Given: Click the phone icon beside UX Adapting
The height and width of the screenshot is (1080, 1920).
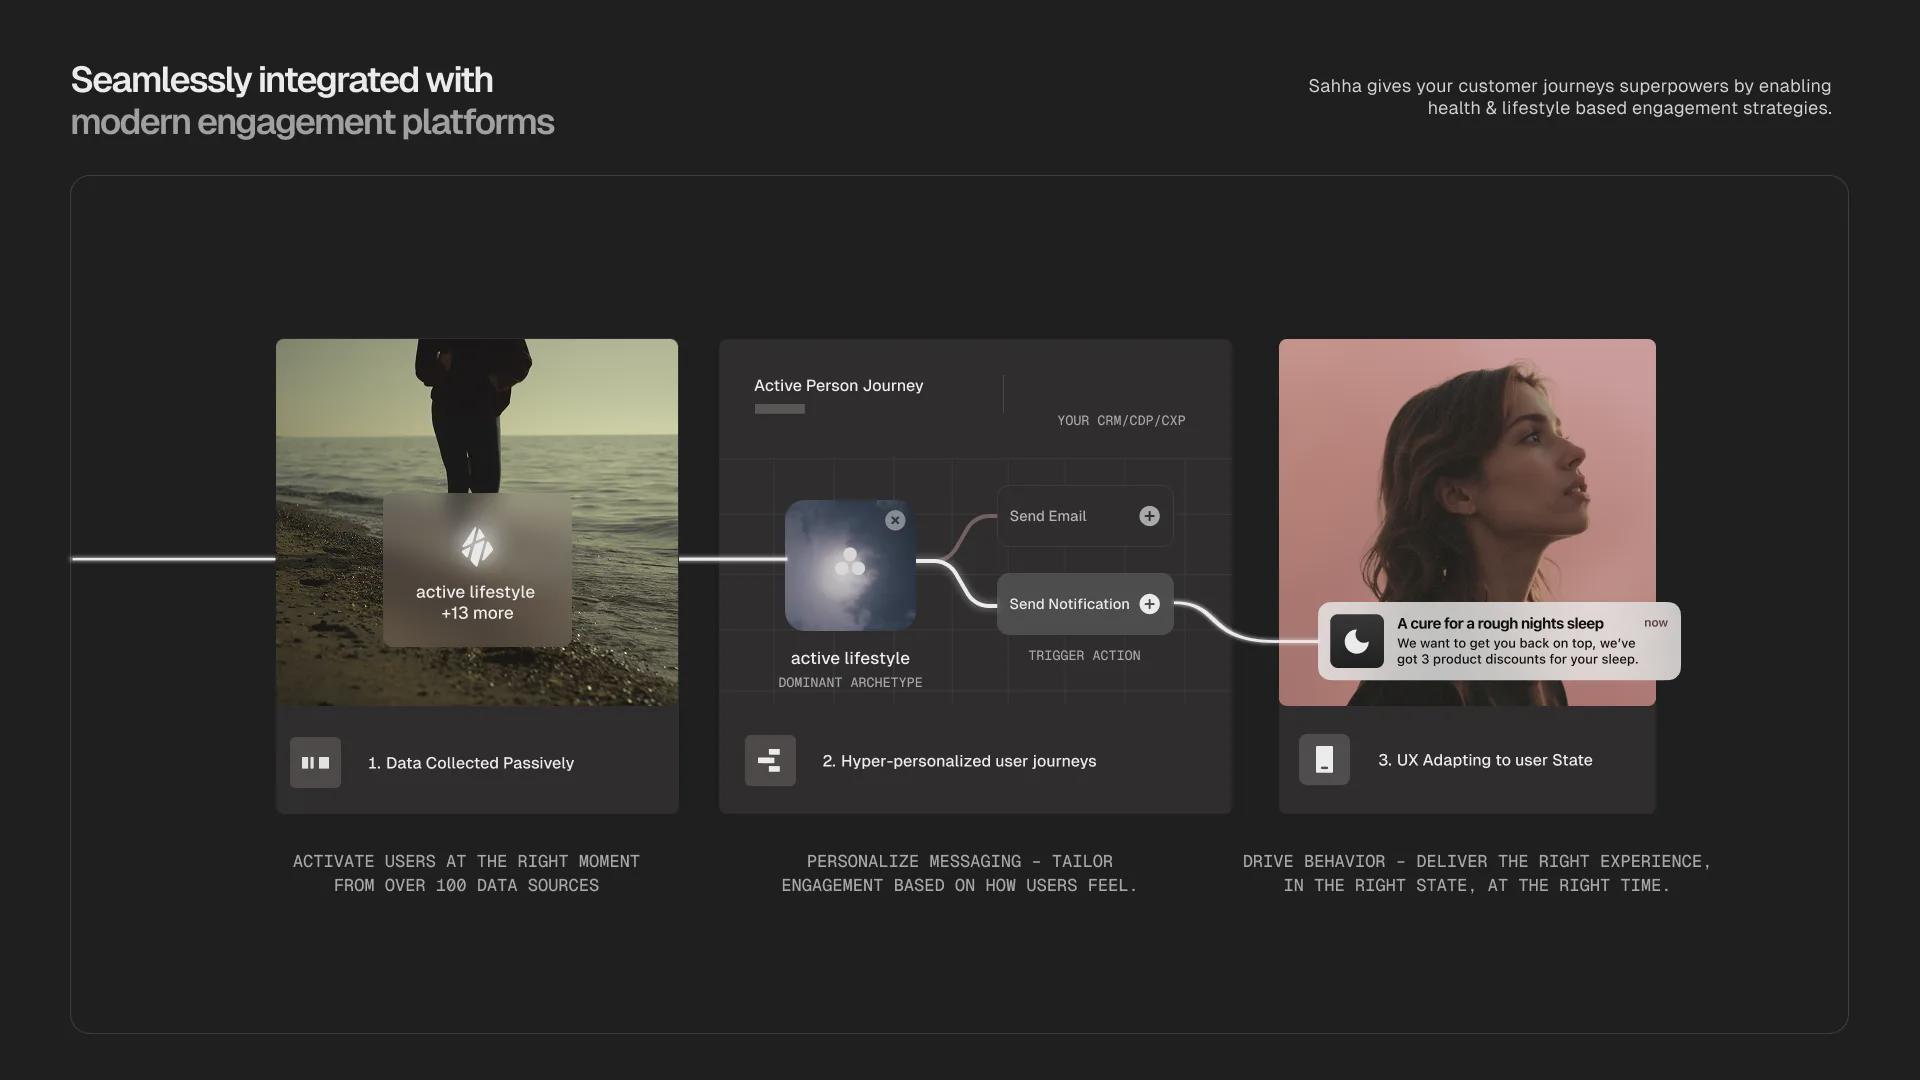Looking at the screenshot, I should click(x=1324, y=760).
